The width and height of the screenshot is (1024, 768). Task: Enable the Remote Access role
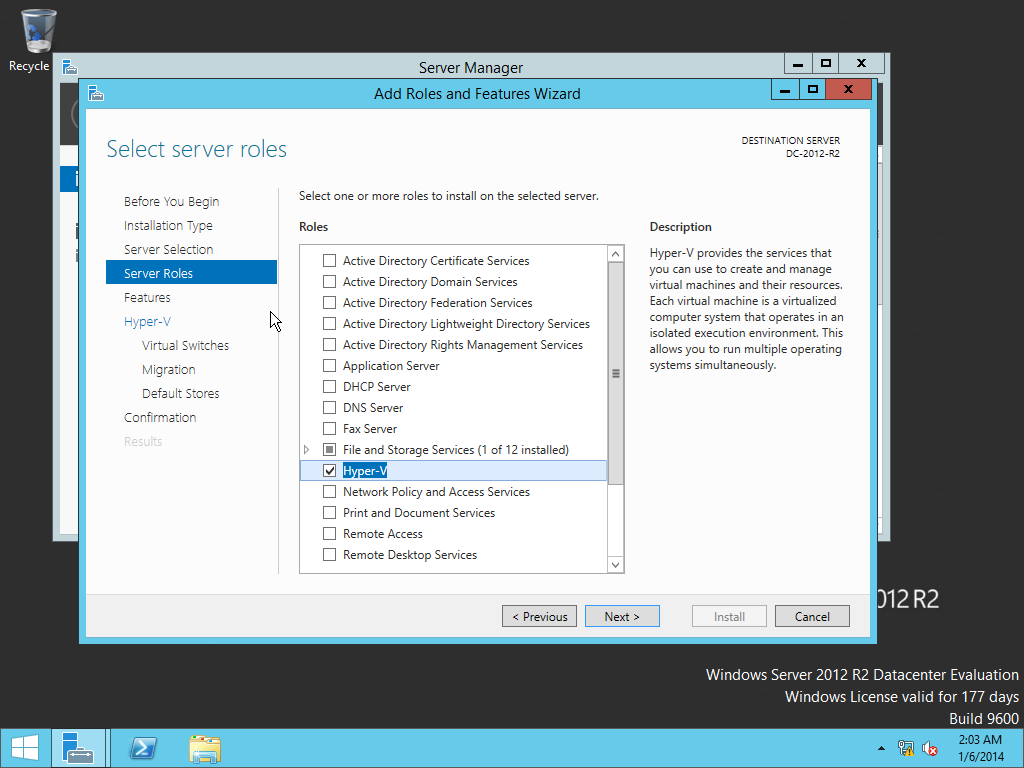(330, 534)
